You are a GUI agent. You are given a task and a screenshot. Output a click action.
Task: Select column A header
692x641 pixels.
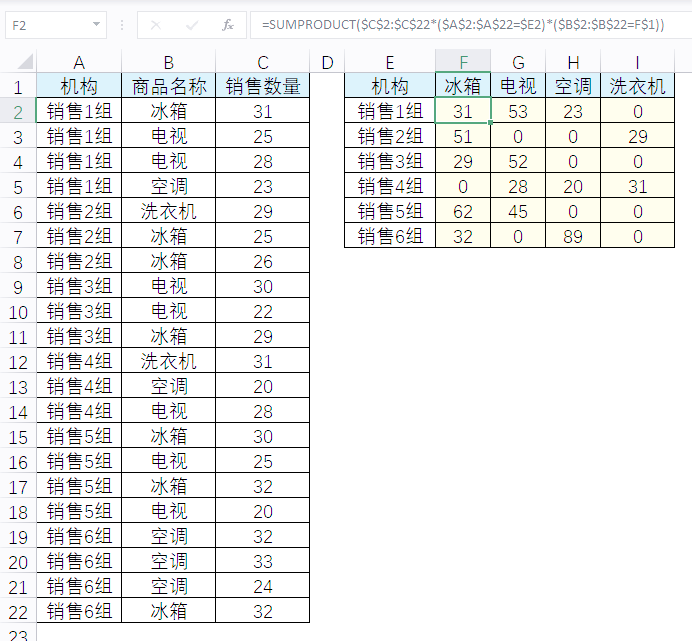[79, 62]
